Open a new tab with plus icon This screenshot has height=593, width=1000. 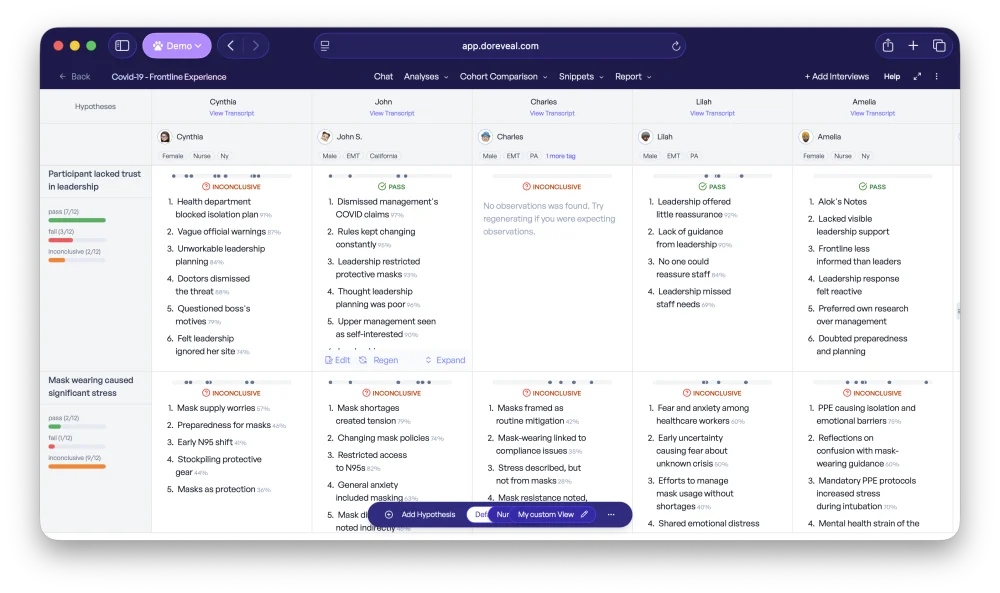click(x=913, y=45)
